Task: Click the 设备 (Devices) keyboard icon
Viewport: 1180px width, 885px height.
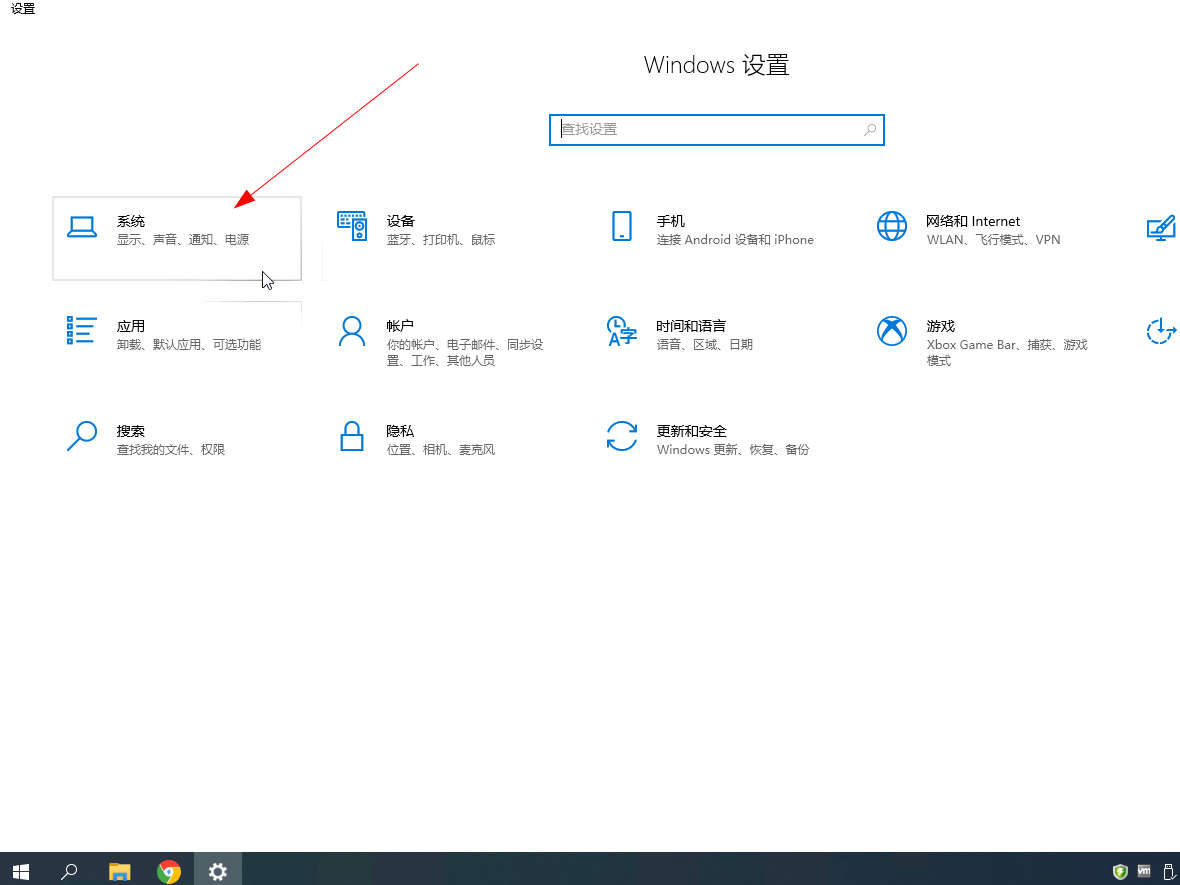Action: tap(352, 227)
